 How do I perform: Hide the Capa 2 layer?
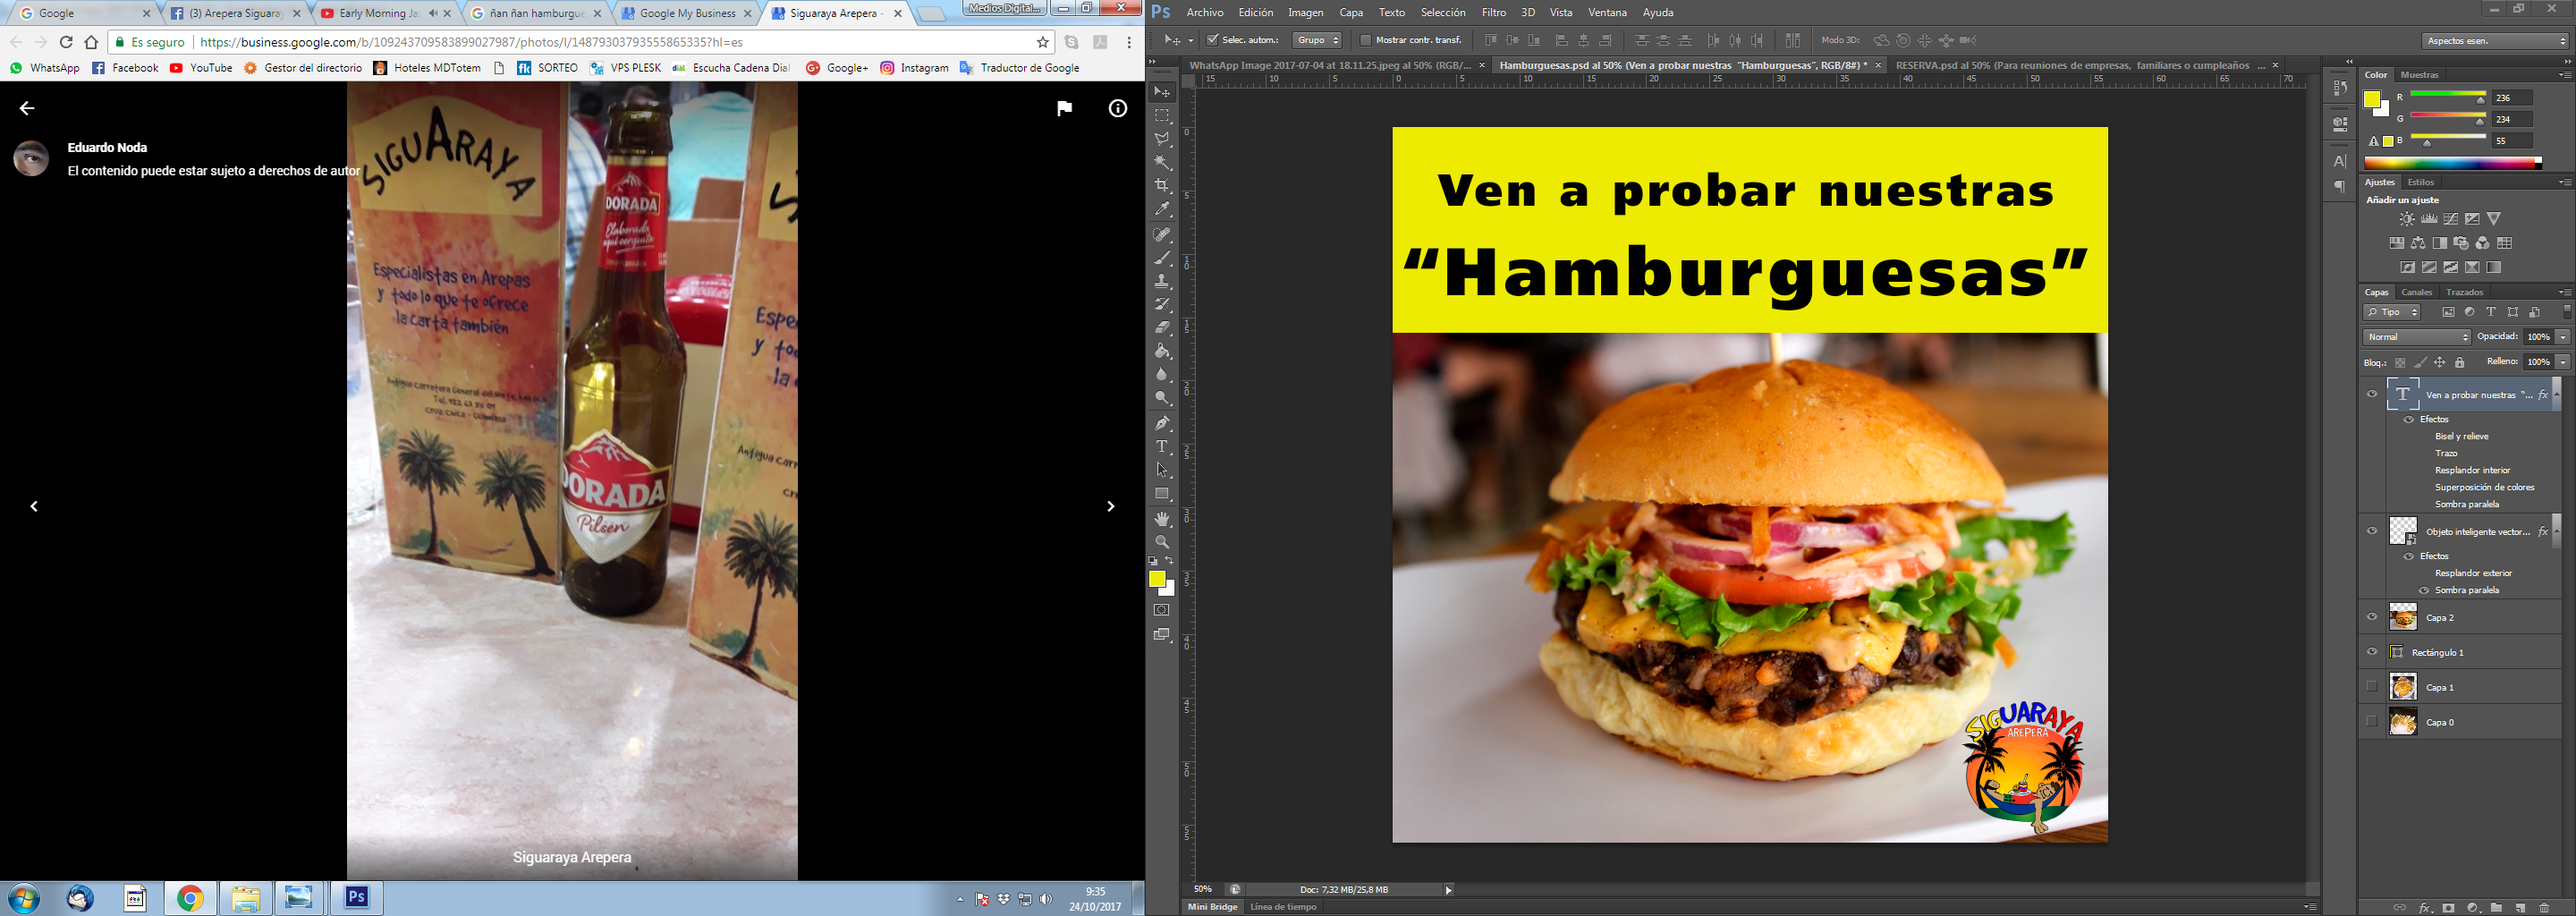pyautogui.click(x=2372, y=618)
